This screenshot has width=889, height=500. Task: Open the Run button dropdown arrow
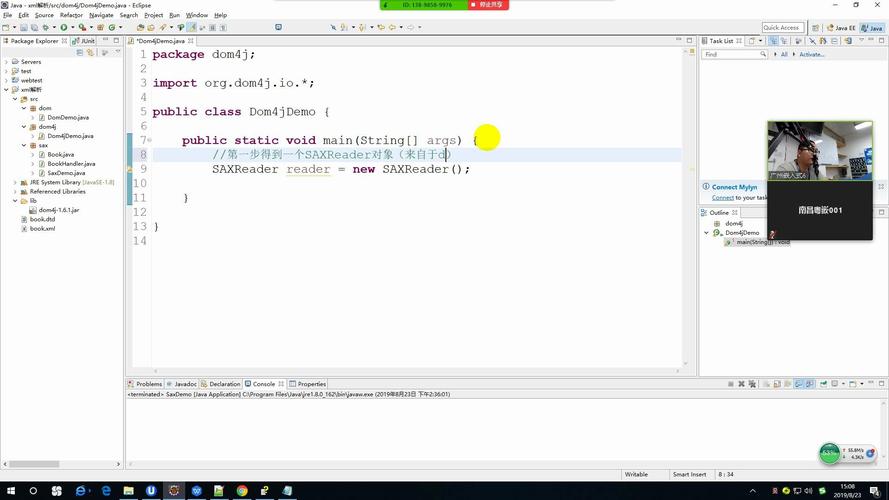73,27
